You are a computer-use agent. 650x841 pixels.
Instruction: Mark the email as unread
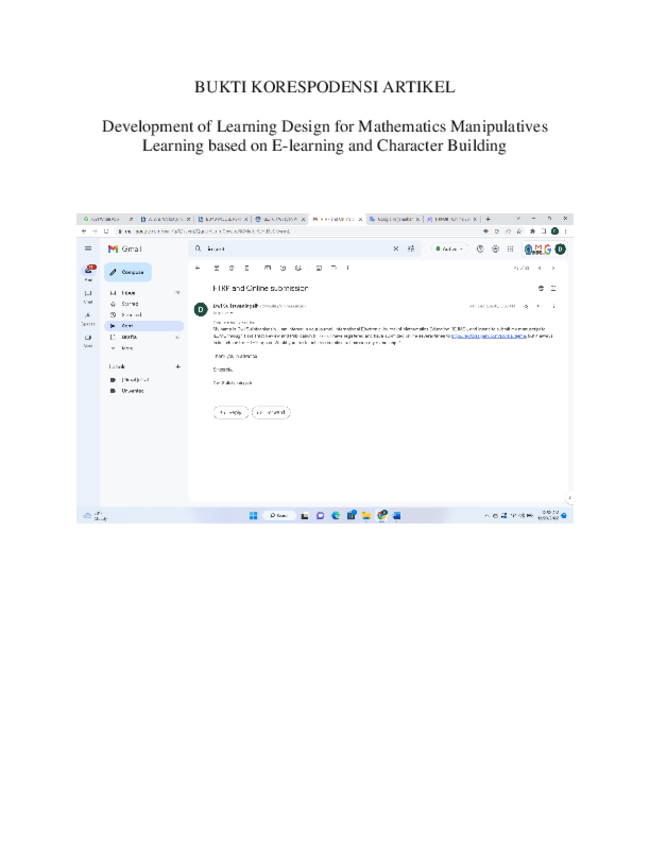pyautogui.click(x=268, y=268)
